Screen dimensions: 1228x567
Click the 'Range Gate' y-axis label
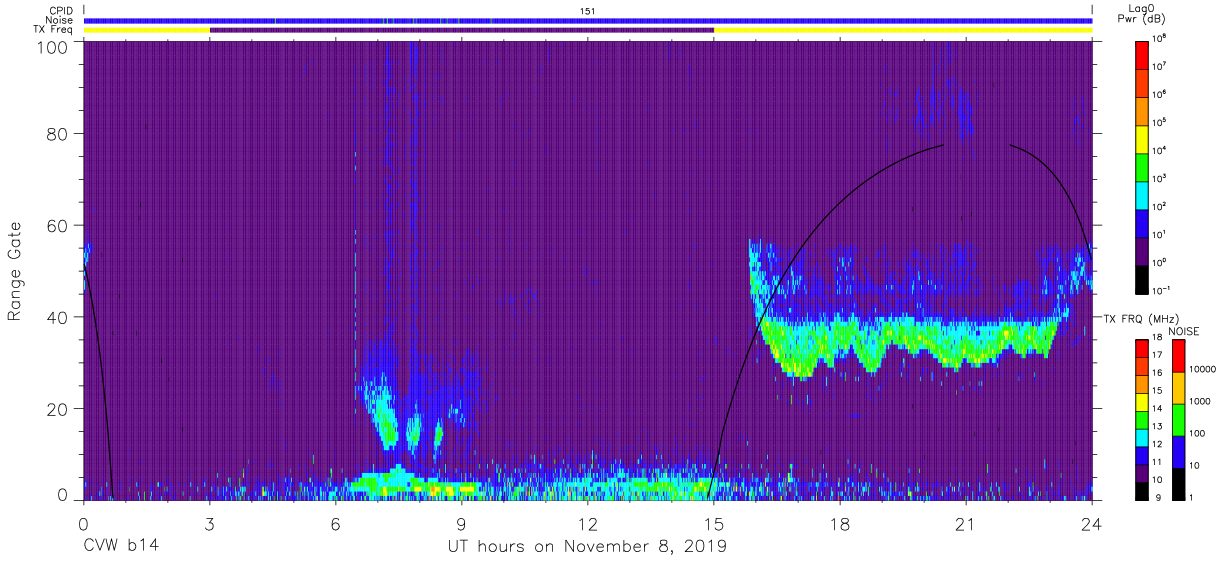[15, 270]
